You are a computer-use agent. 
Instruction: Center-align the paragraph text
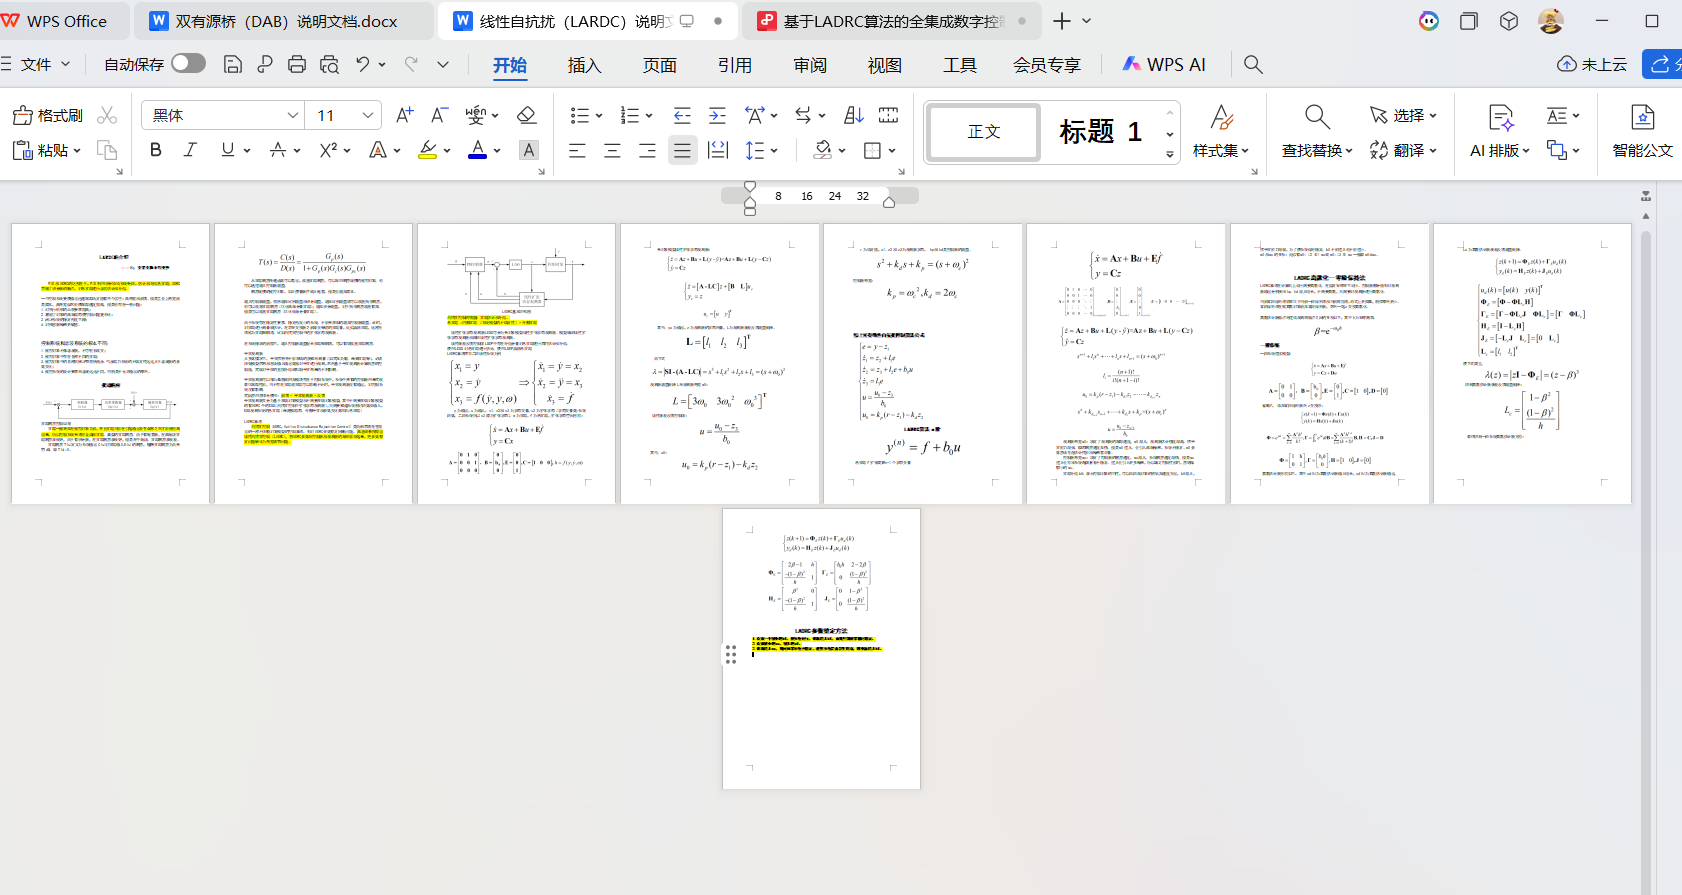coord(612,151)
